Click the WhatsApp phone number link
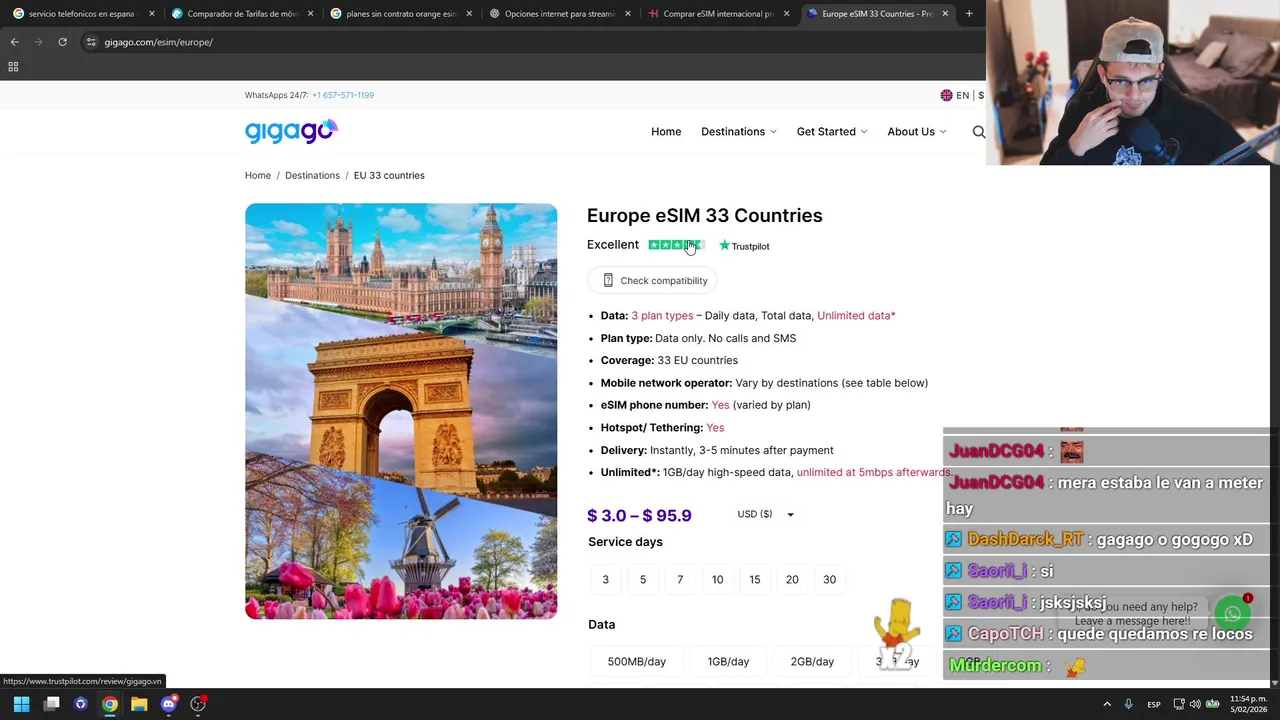Screen dimensions: 1280x720 pyautogui.click(x=343, y=95)
